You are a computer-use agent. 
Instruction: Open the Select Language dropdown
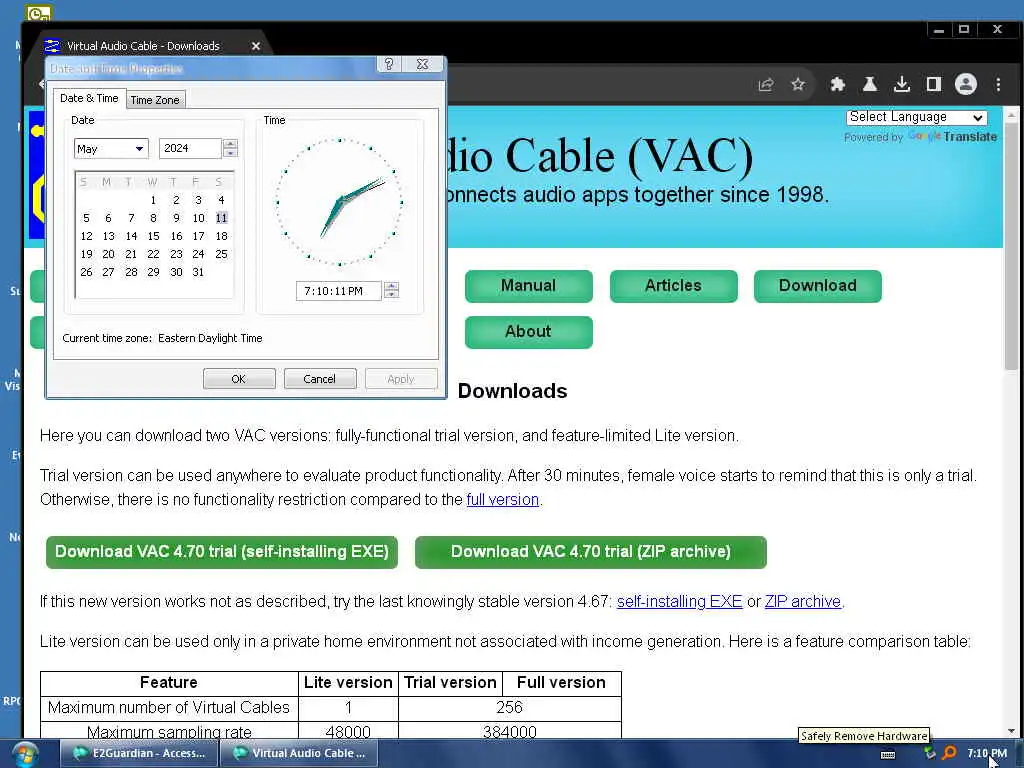coord(916,117)
